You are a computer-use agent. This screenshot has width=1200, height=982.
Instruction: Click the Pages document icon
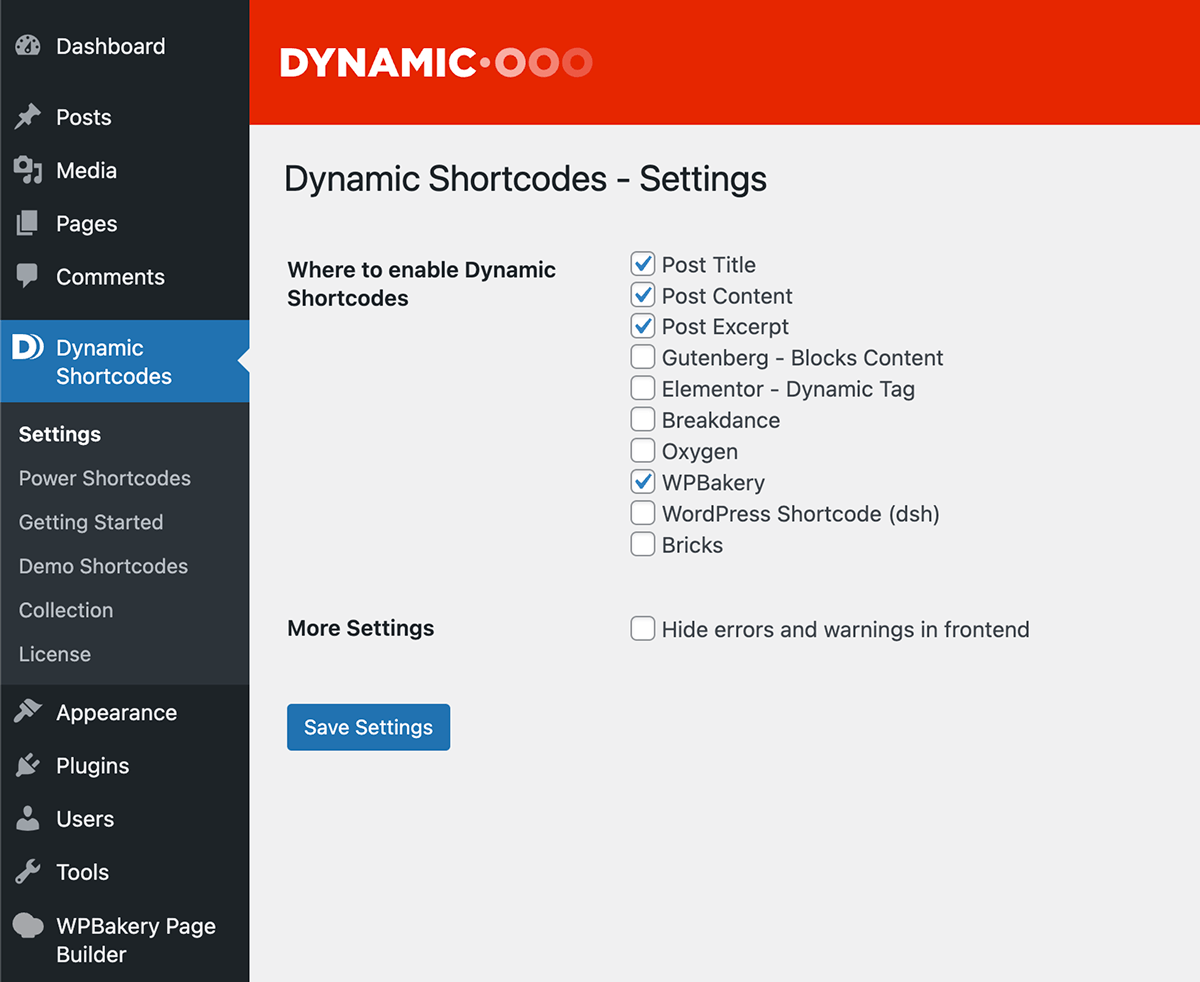click(28, 224)
